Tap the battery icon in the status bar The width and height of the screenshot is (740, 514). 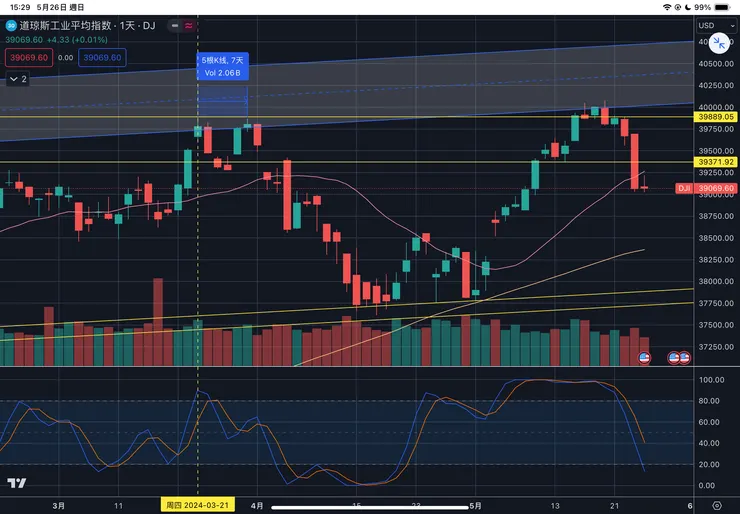point(722,7)
